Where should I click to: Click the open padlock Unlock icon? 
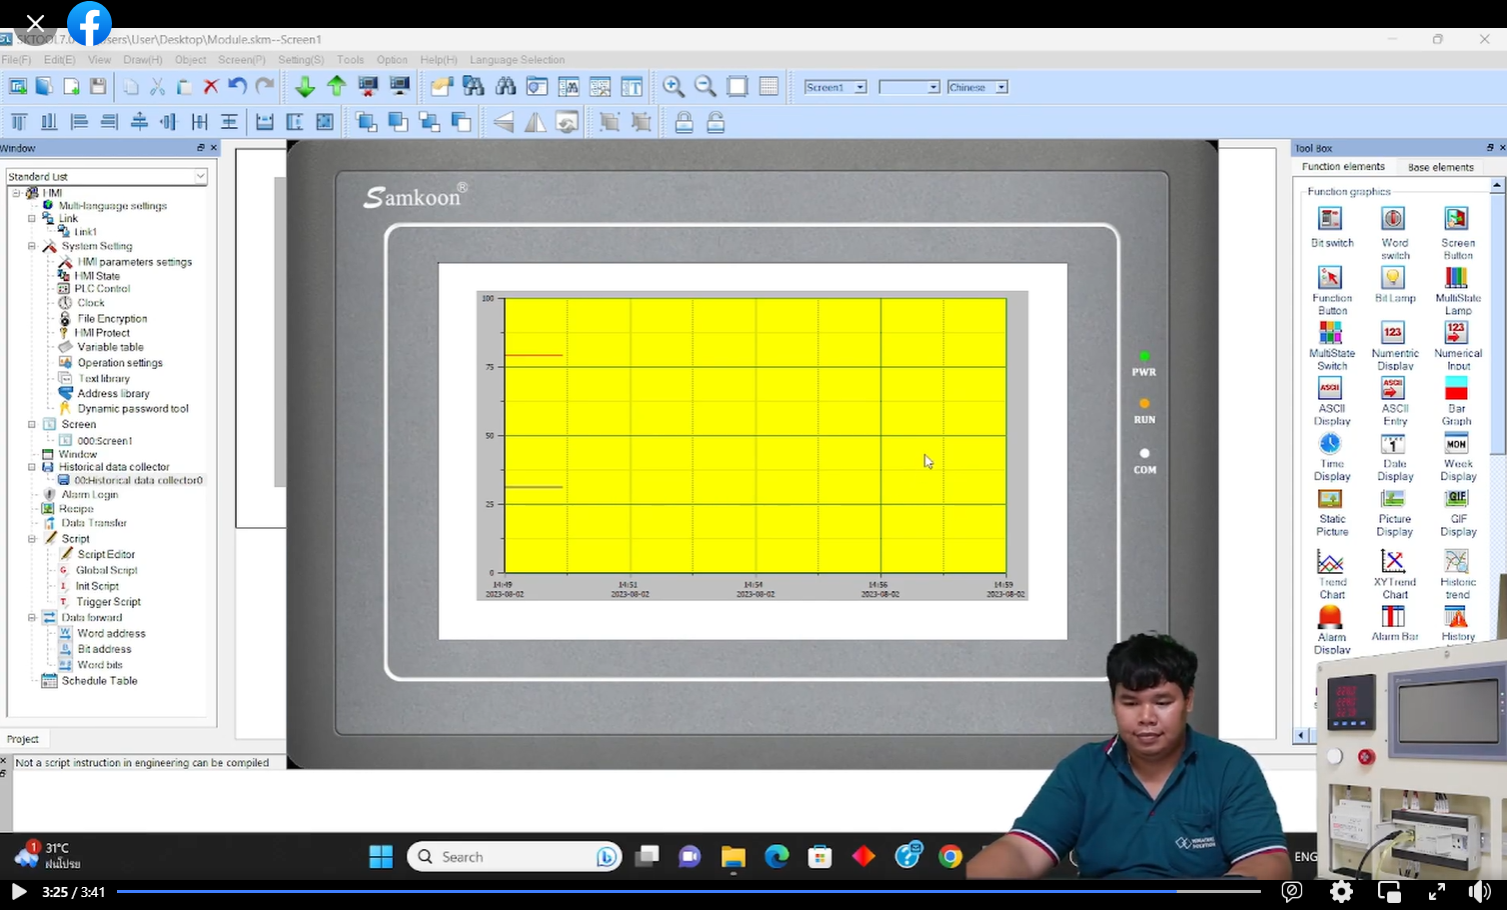coord(716,123)
